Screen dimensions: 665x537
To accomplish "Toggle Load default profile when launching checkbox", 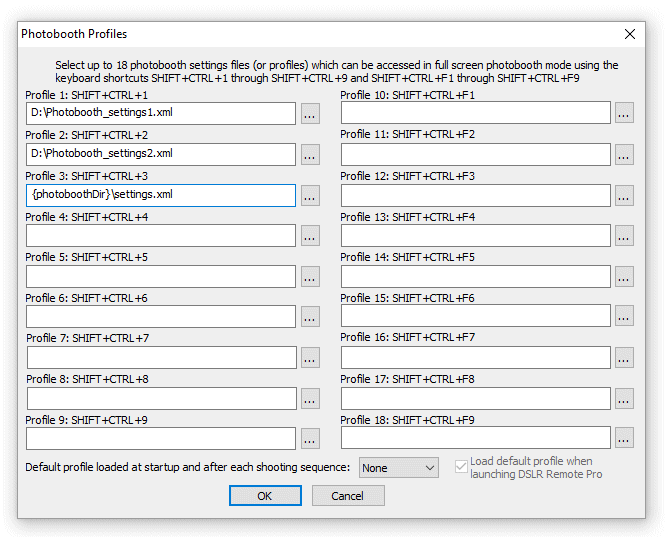I will [461, 465].
